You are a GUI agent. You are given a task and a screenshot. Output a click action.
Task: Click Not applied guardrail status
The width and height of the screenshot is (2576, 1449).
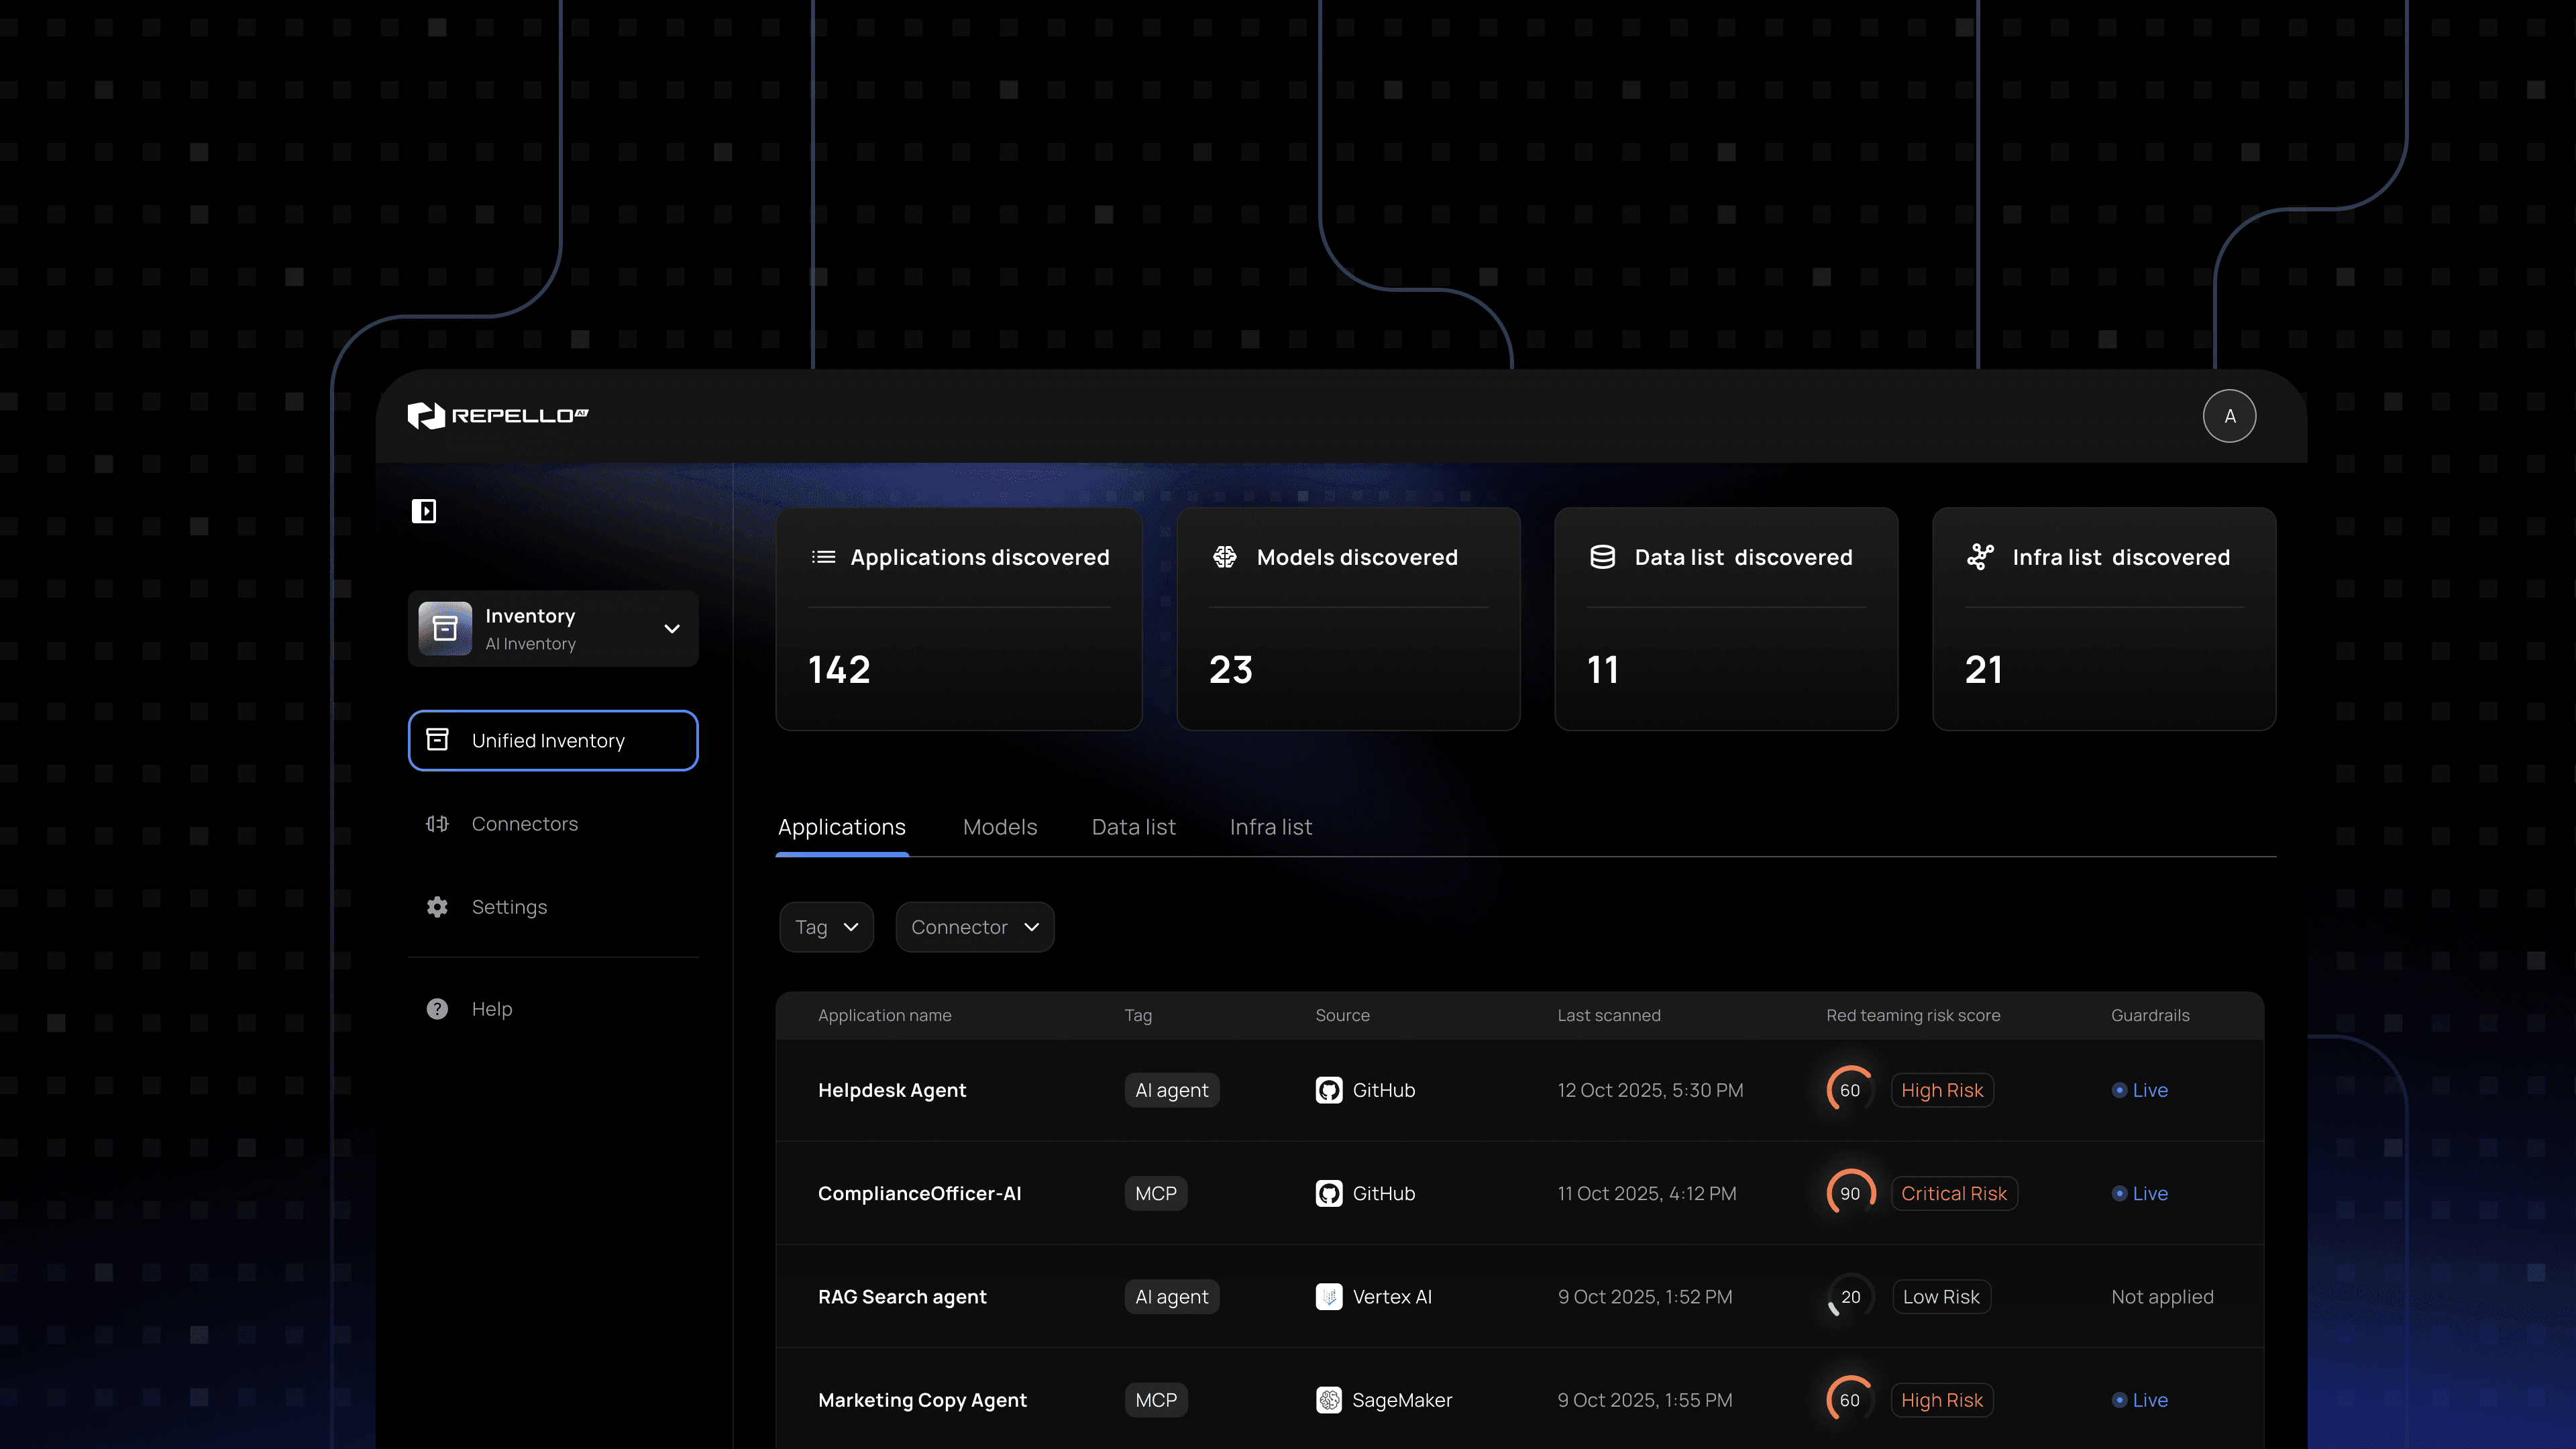tap(2162, 1297)
